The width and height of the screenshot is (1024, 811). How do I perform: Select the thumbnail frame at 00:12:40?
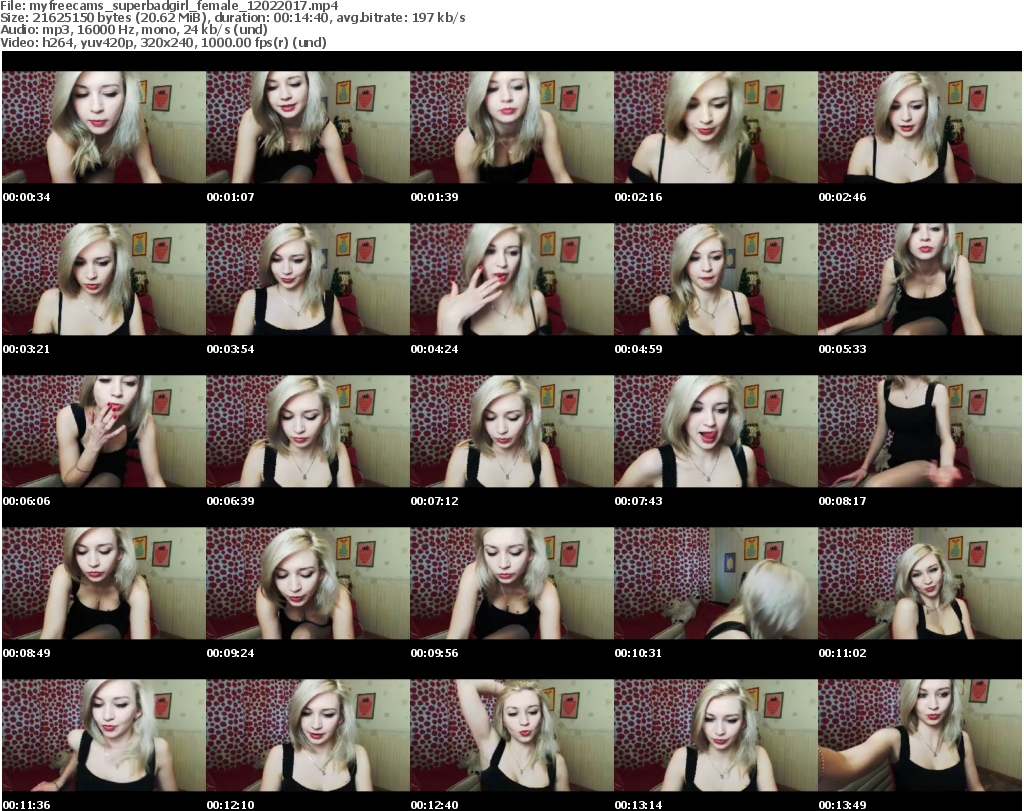[x=512, y=735]
